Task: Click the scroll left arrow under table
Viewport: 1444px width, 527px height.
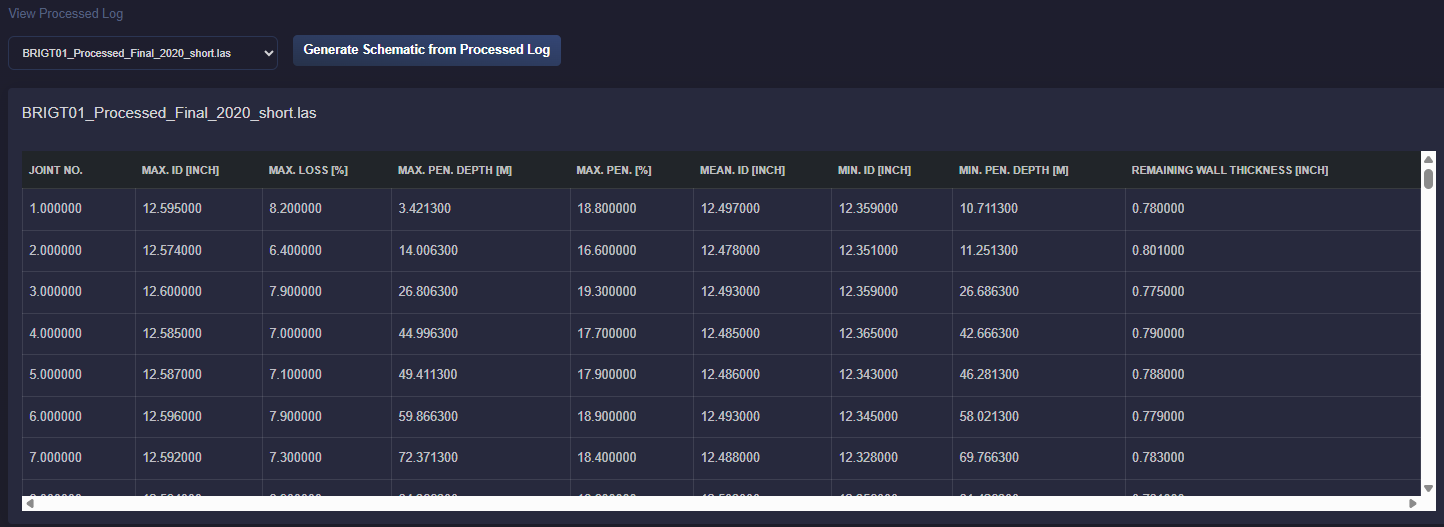Action: pyautogui.click(x=29, y=504)
